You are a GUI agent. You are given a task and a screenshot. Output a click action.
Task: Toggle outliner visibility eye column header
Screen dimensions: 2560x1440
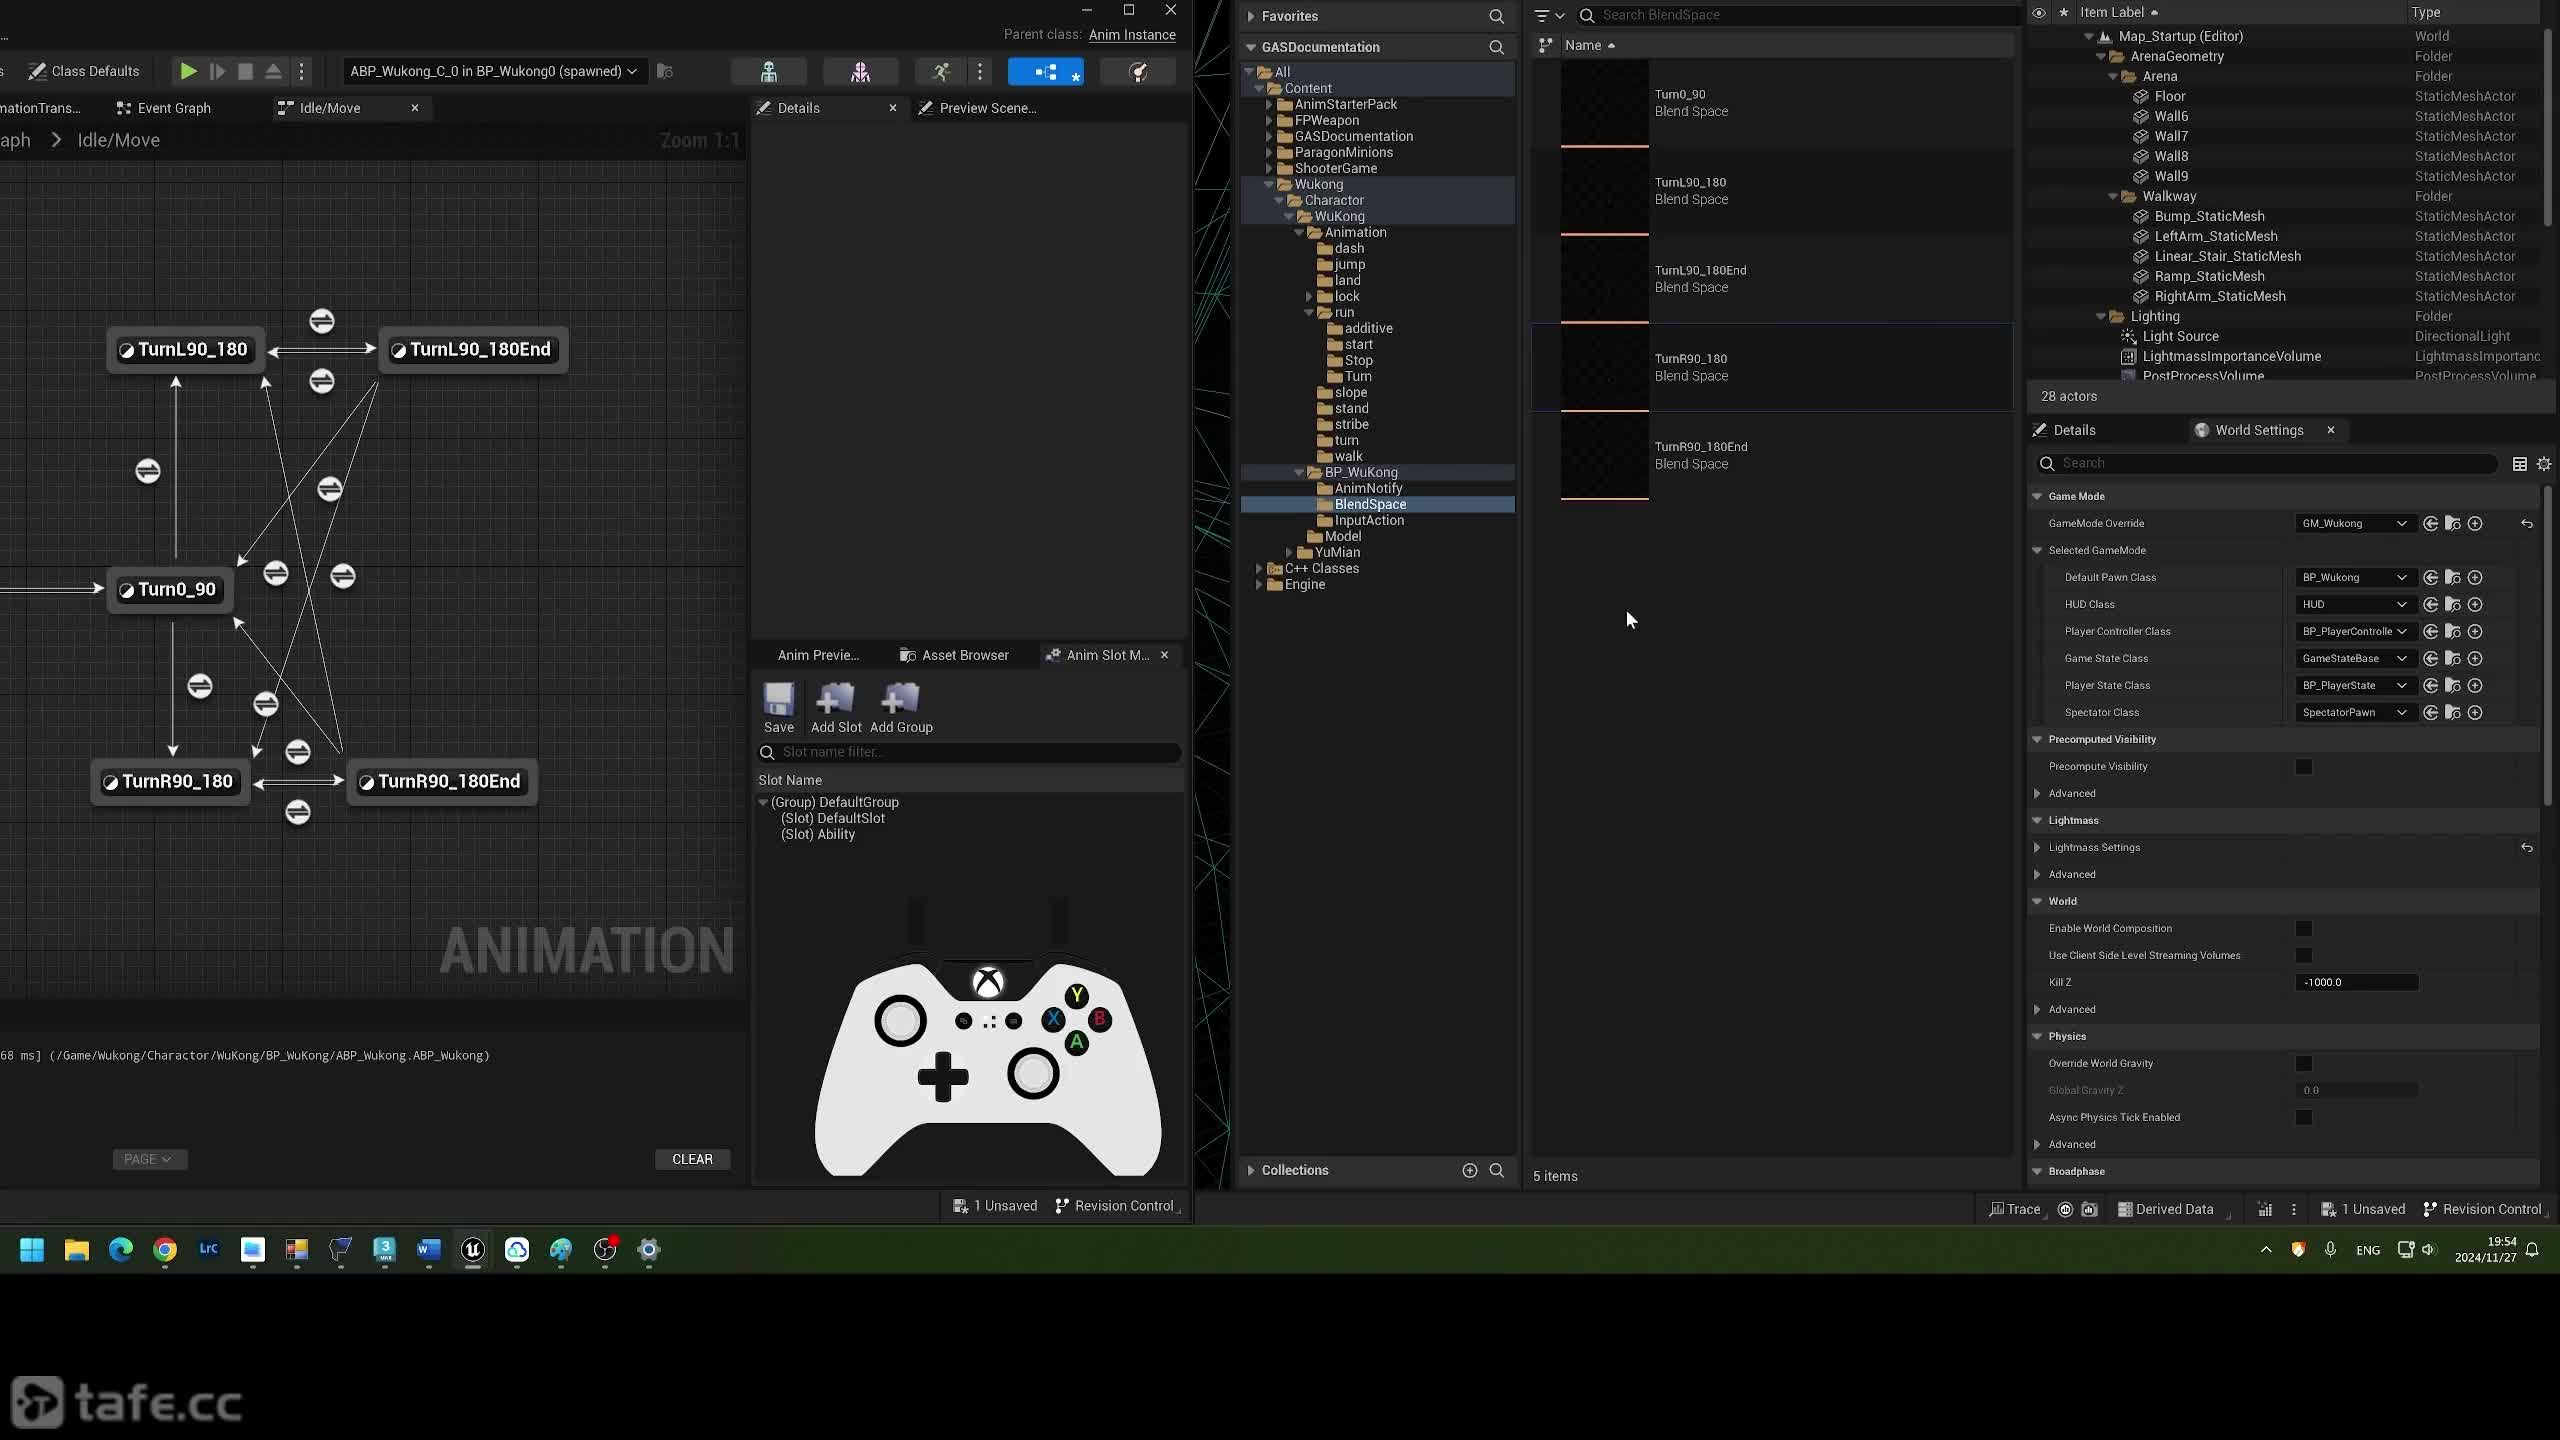(2039, 13)
